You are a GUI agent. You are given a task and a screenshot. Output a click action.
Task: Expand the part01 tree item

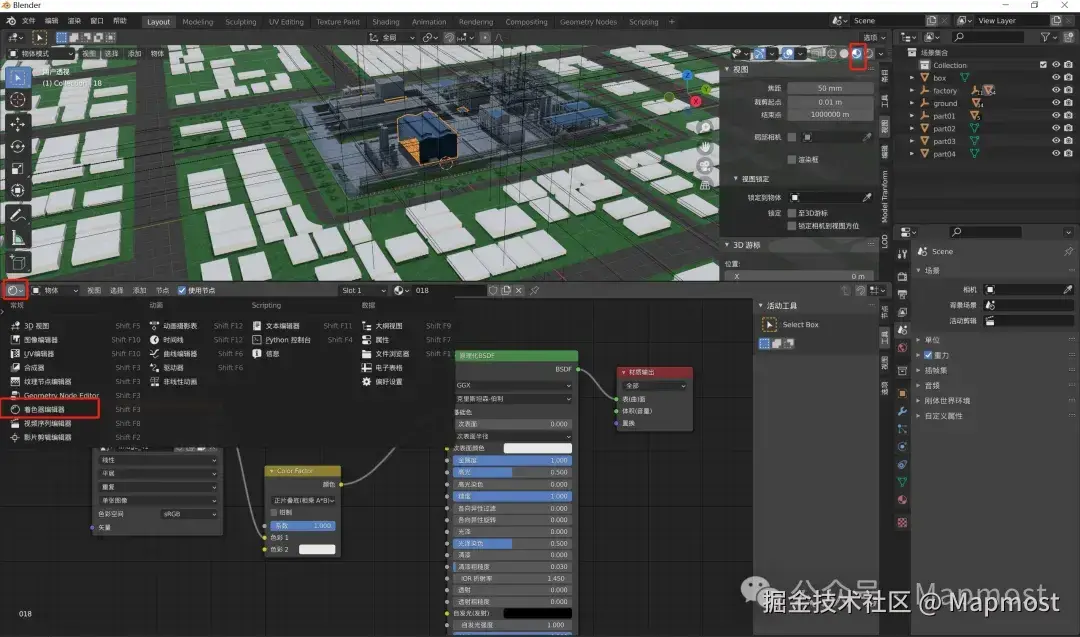tap(911, 116)
